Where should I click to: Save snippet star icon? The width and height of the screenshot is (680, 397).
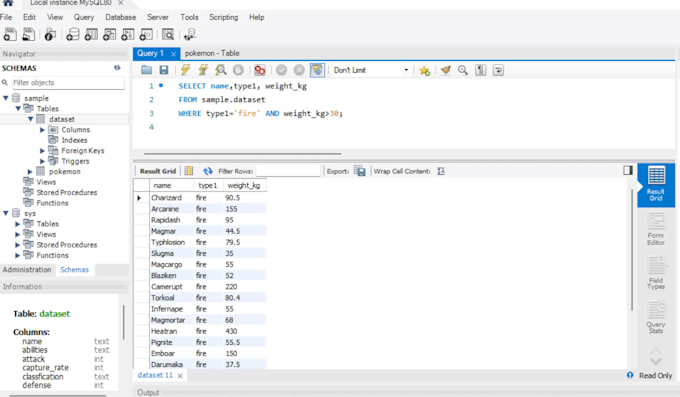pyautogui.click(x=425, y=70)
